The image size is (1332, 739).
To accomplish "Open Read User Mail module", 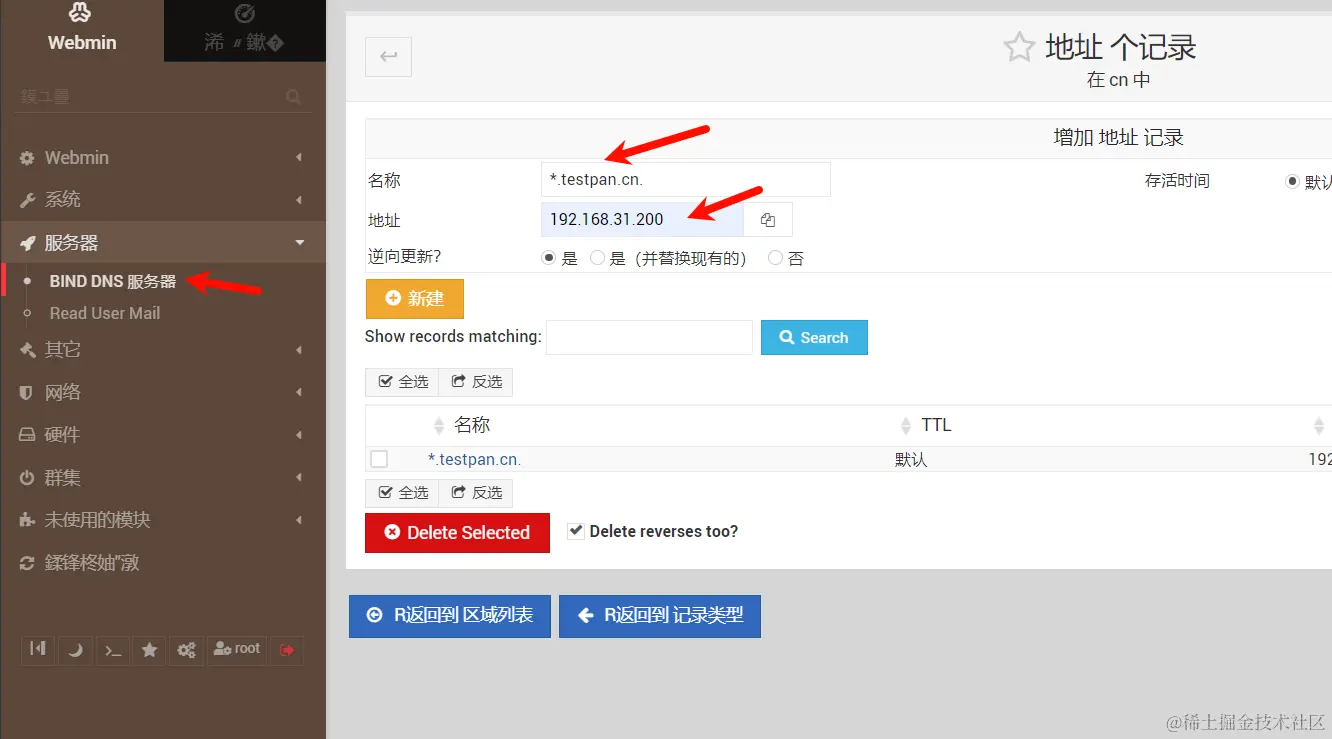I will (105, 313).
